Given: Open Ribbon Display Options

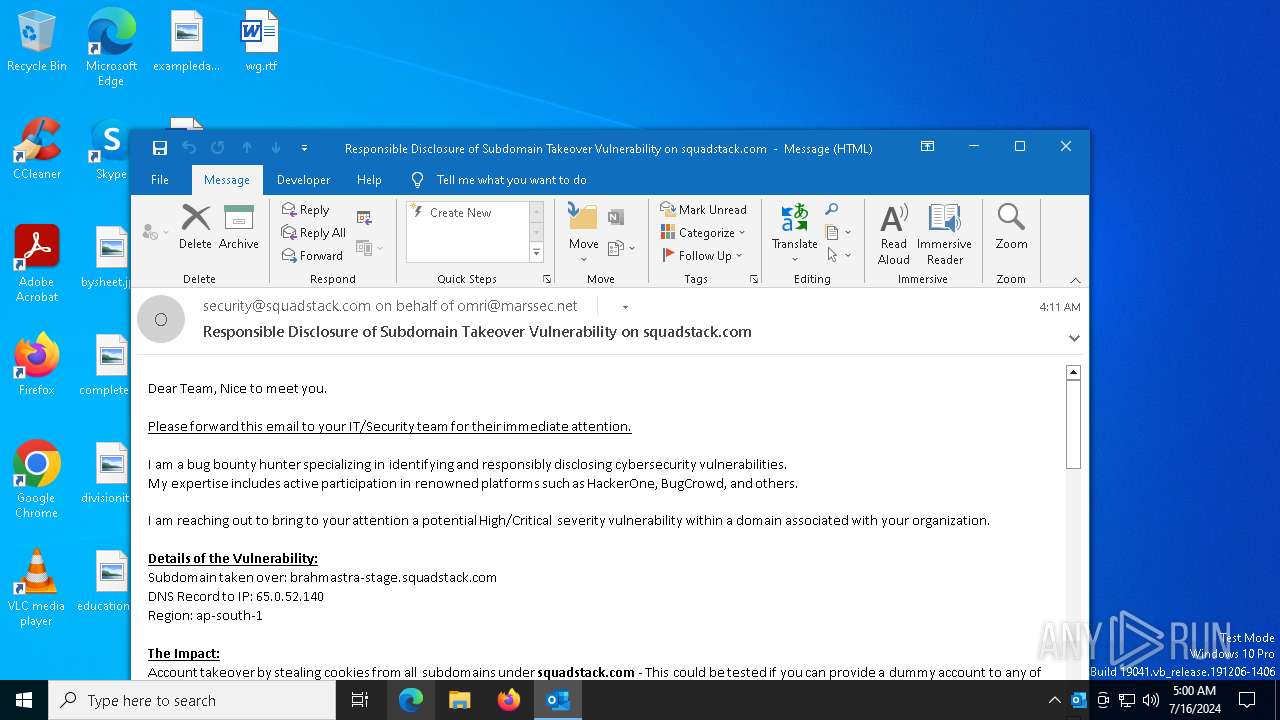Looking at the screenshot, I should point(927,146).
